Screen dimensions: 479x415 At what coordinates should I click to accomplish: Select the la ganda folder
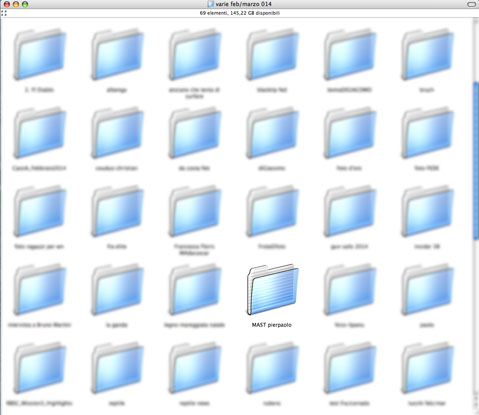[117, 289]
